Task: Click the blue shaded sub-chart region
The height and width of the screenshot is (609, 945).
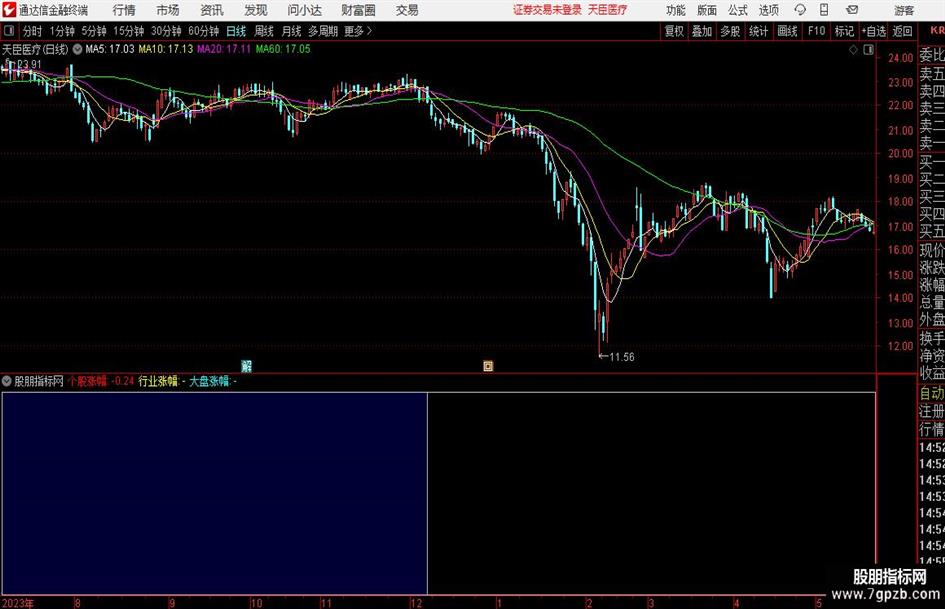Action: (215, 493)
